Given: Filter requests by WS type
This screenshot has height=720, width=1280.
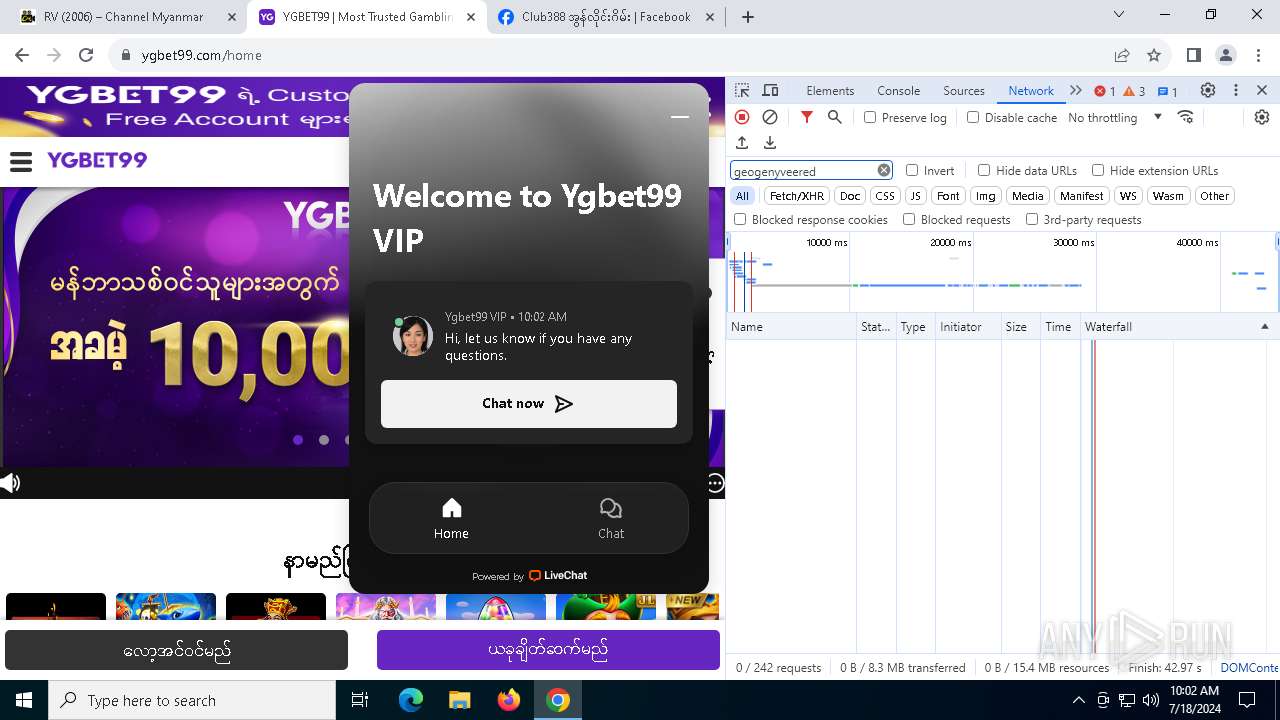Looking at the screenshot, I should pyautogui.click(x=1128, y=196).
